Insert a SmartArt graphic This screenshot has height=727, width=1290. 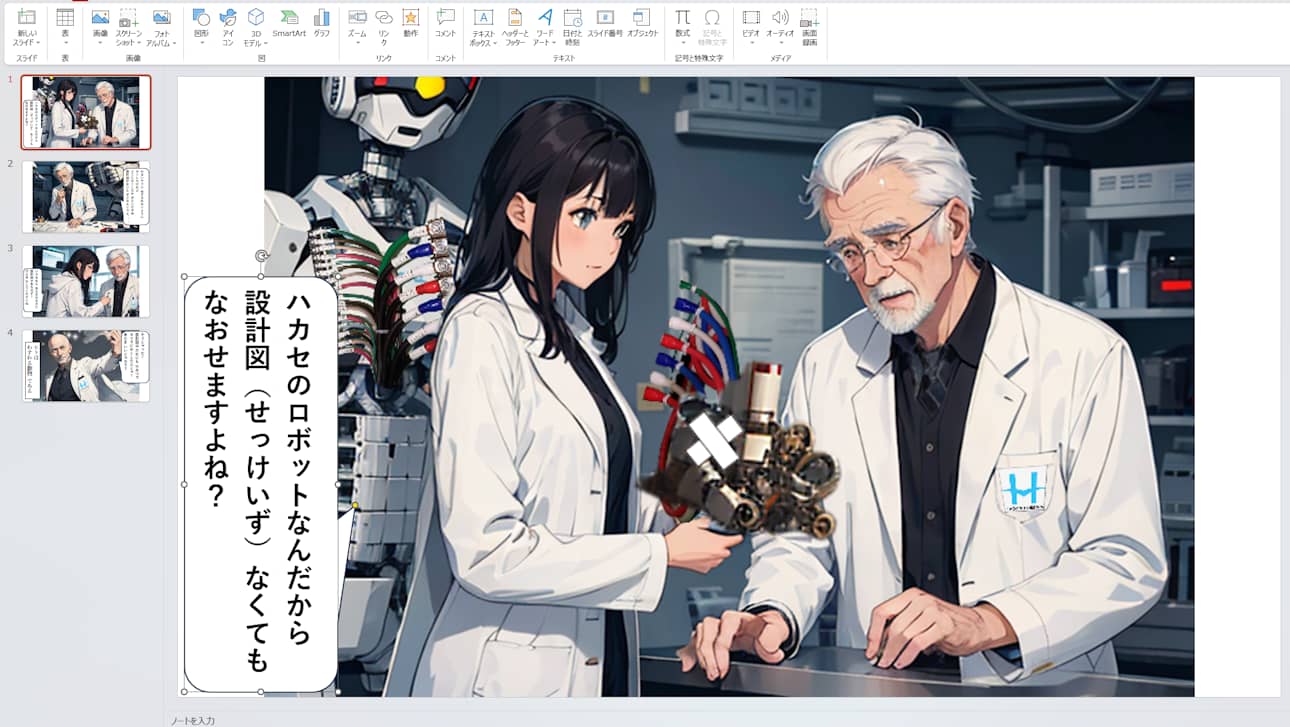pos(290,25)
